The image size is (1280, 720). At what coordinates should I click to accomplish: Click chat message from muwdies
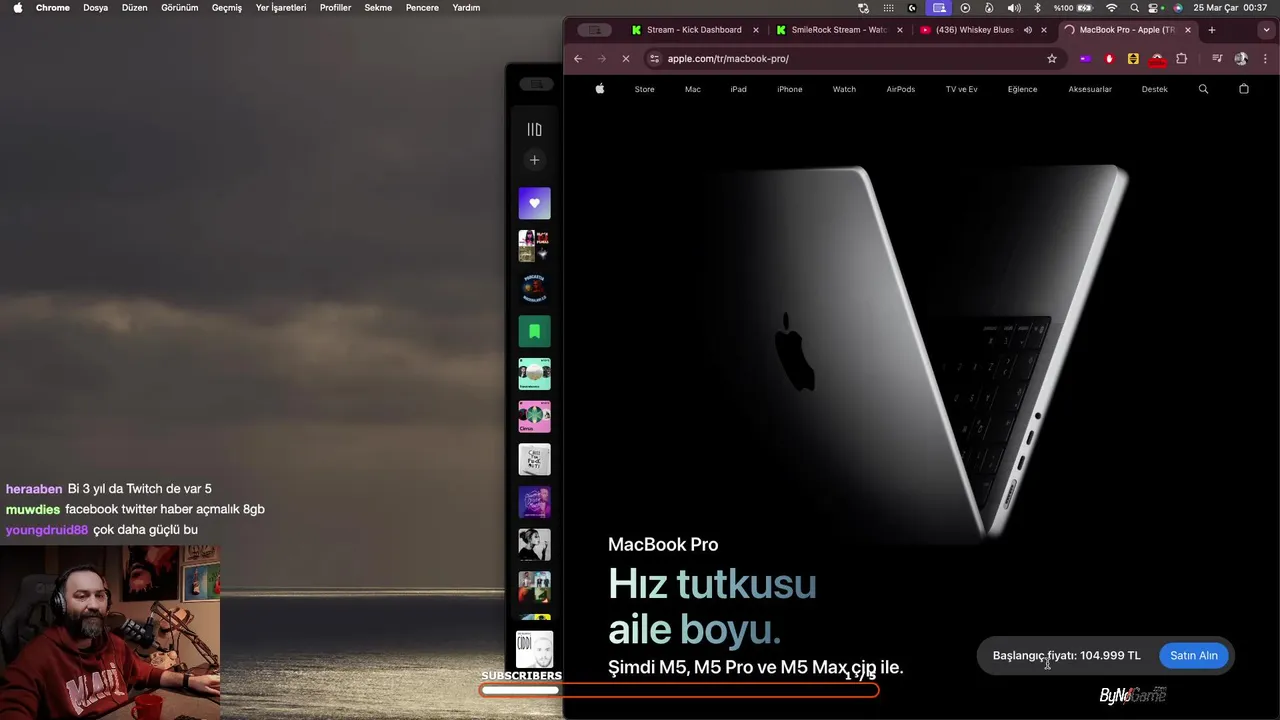pyautogui.click(x=135, y=509)
